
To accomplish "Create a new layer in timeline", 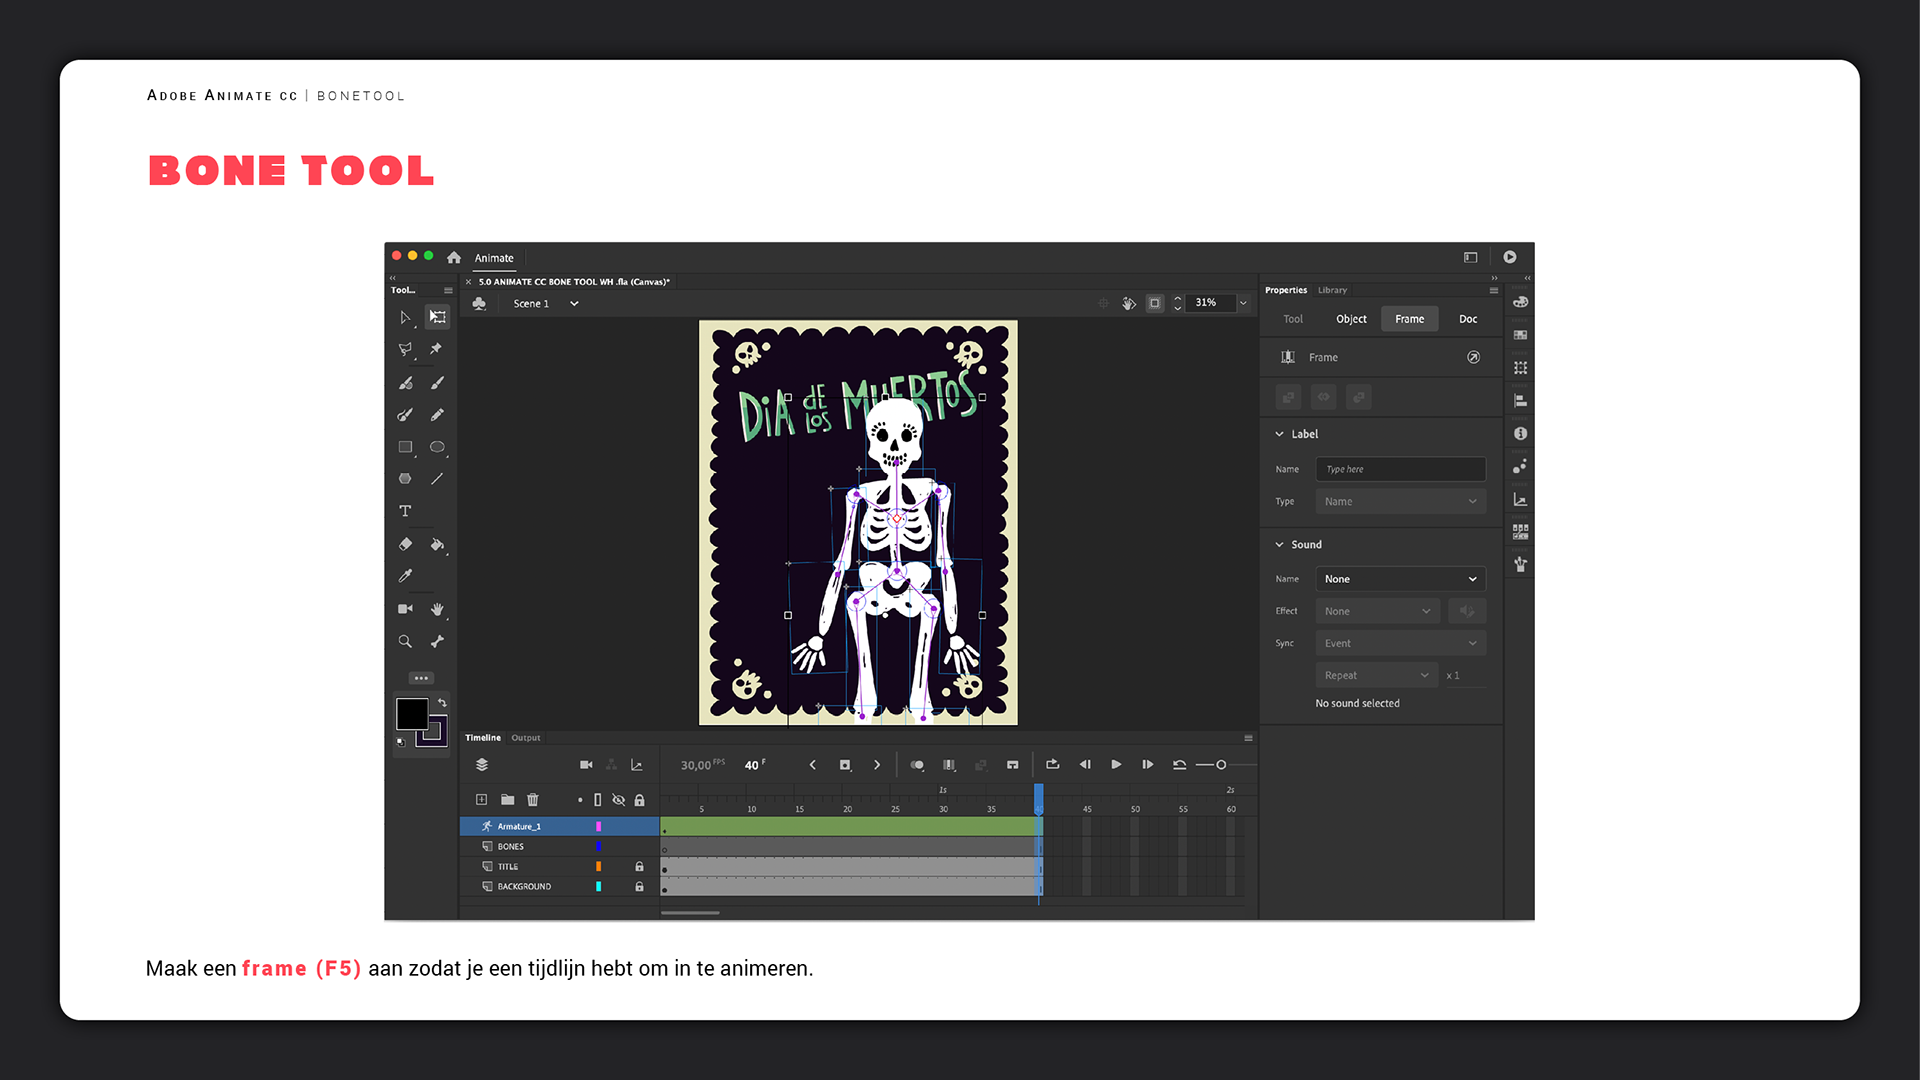I will tap(481, 800).
